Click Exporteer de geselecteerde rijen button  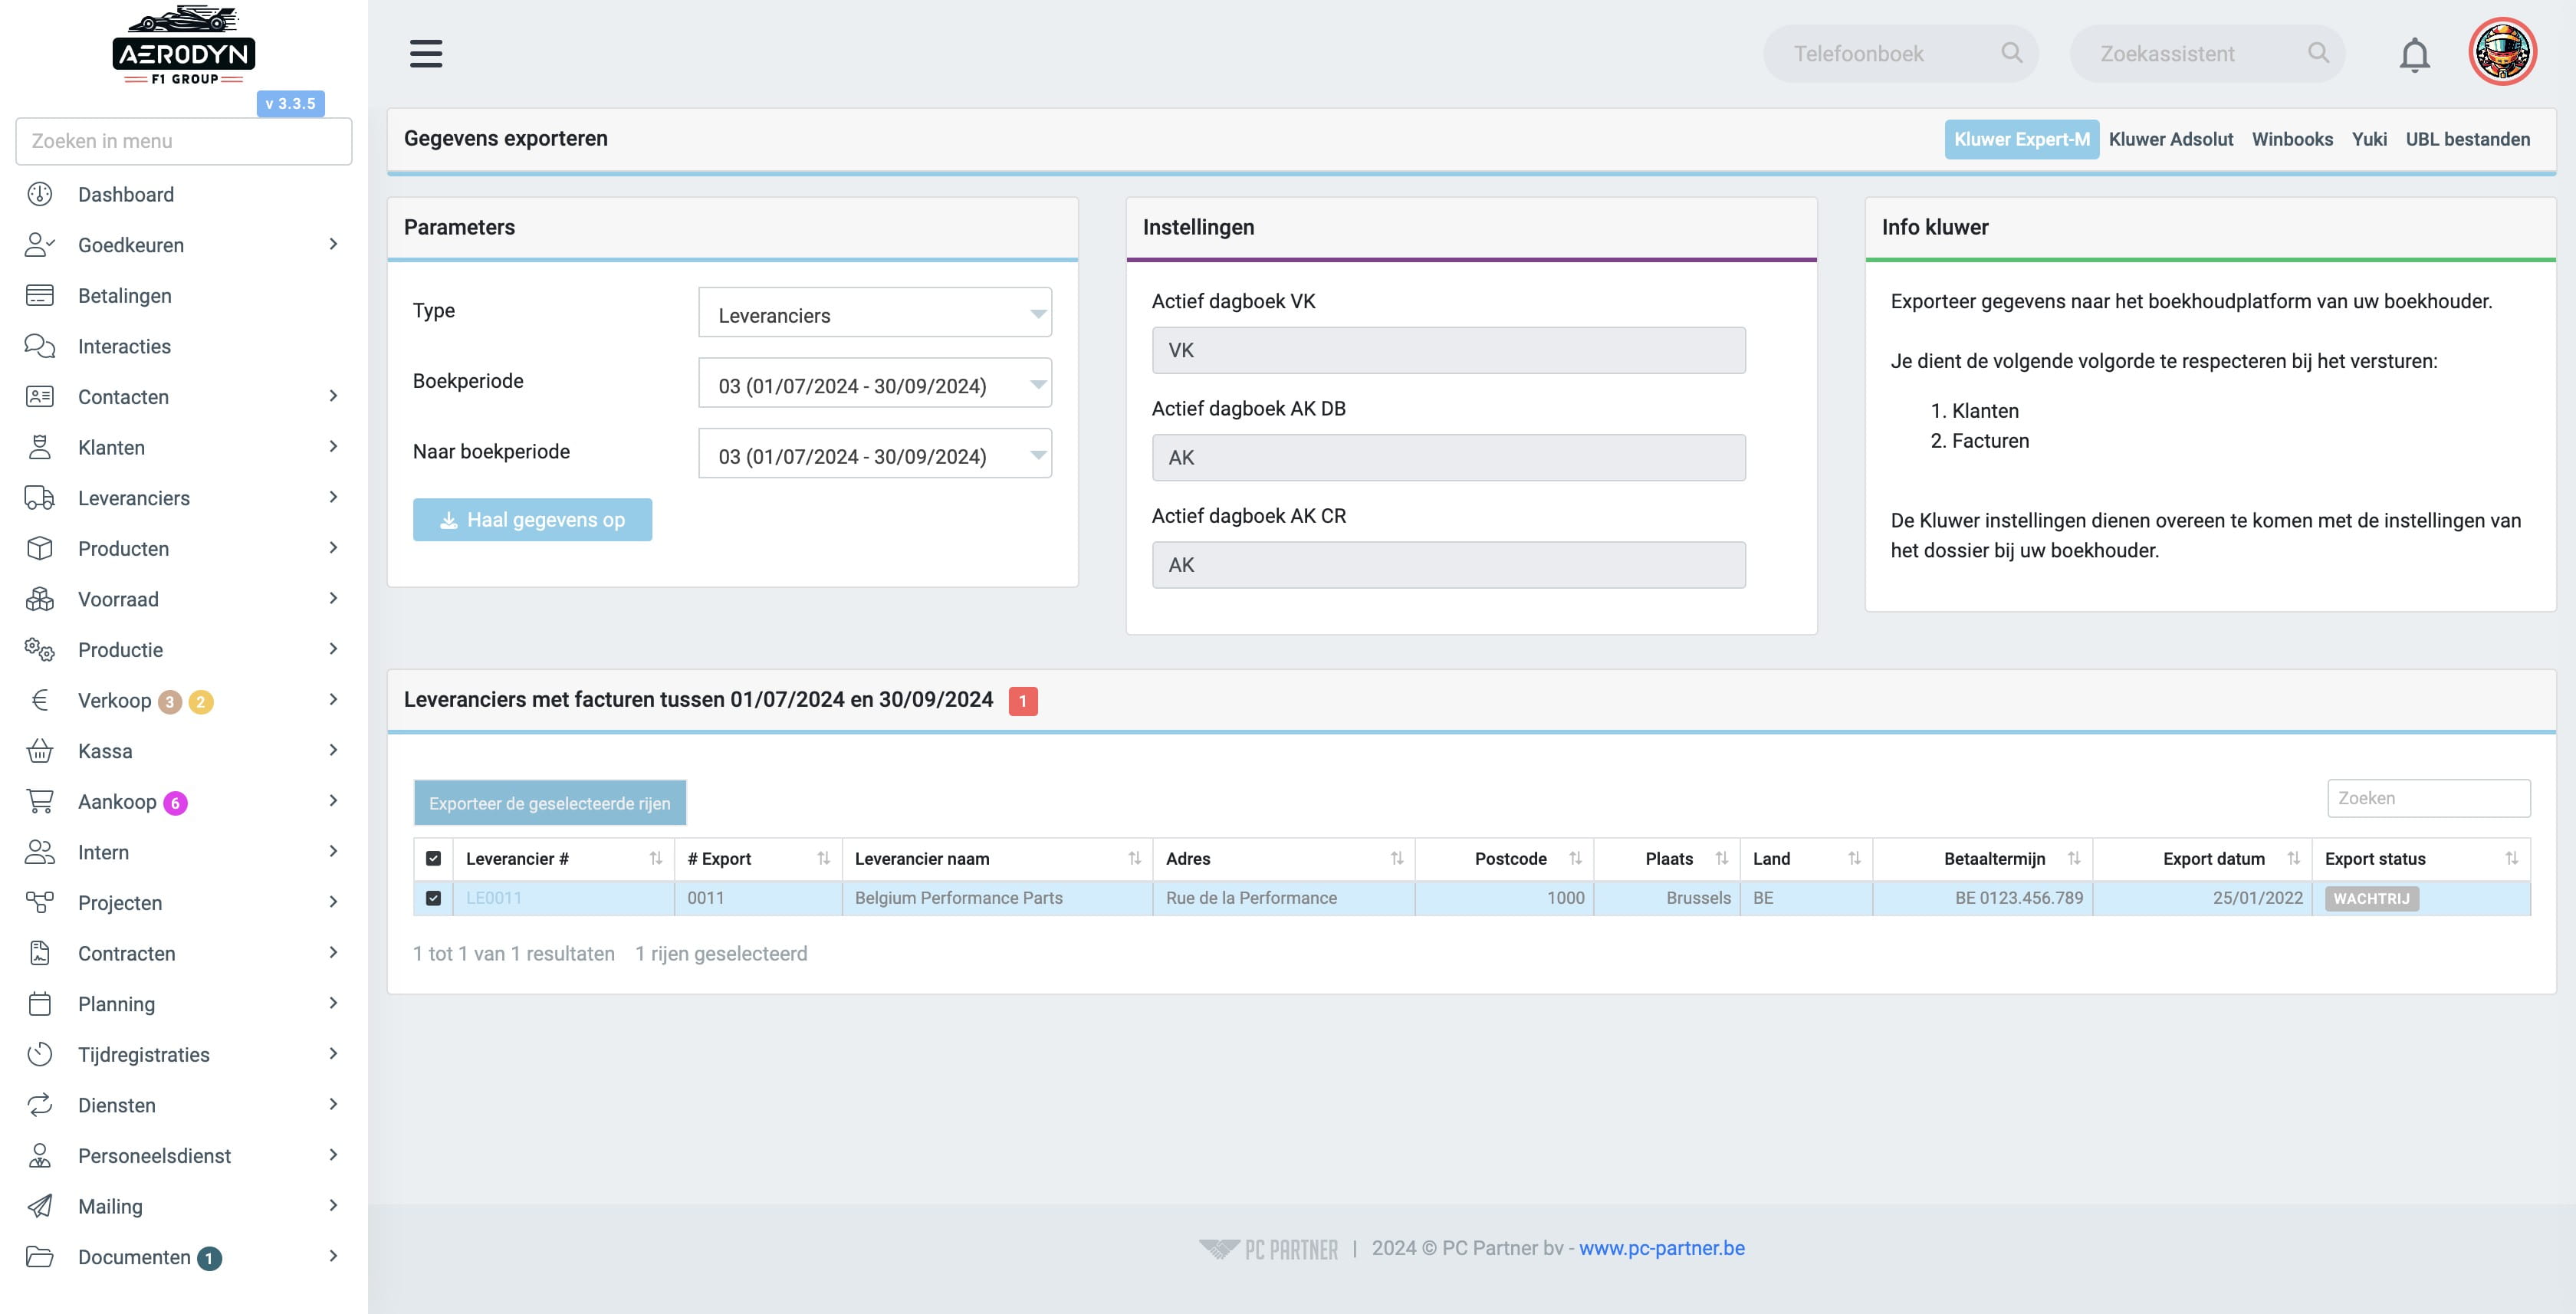point(550,803)
